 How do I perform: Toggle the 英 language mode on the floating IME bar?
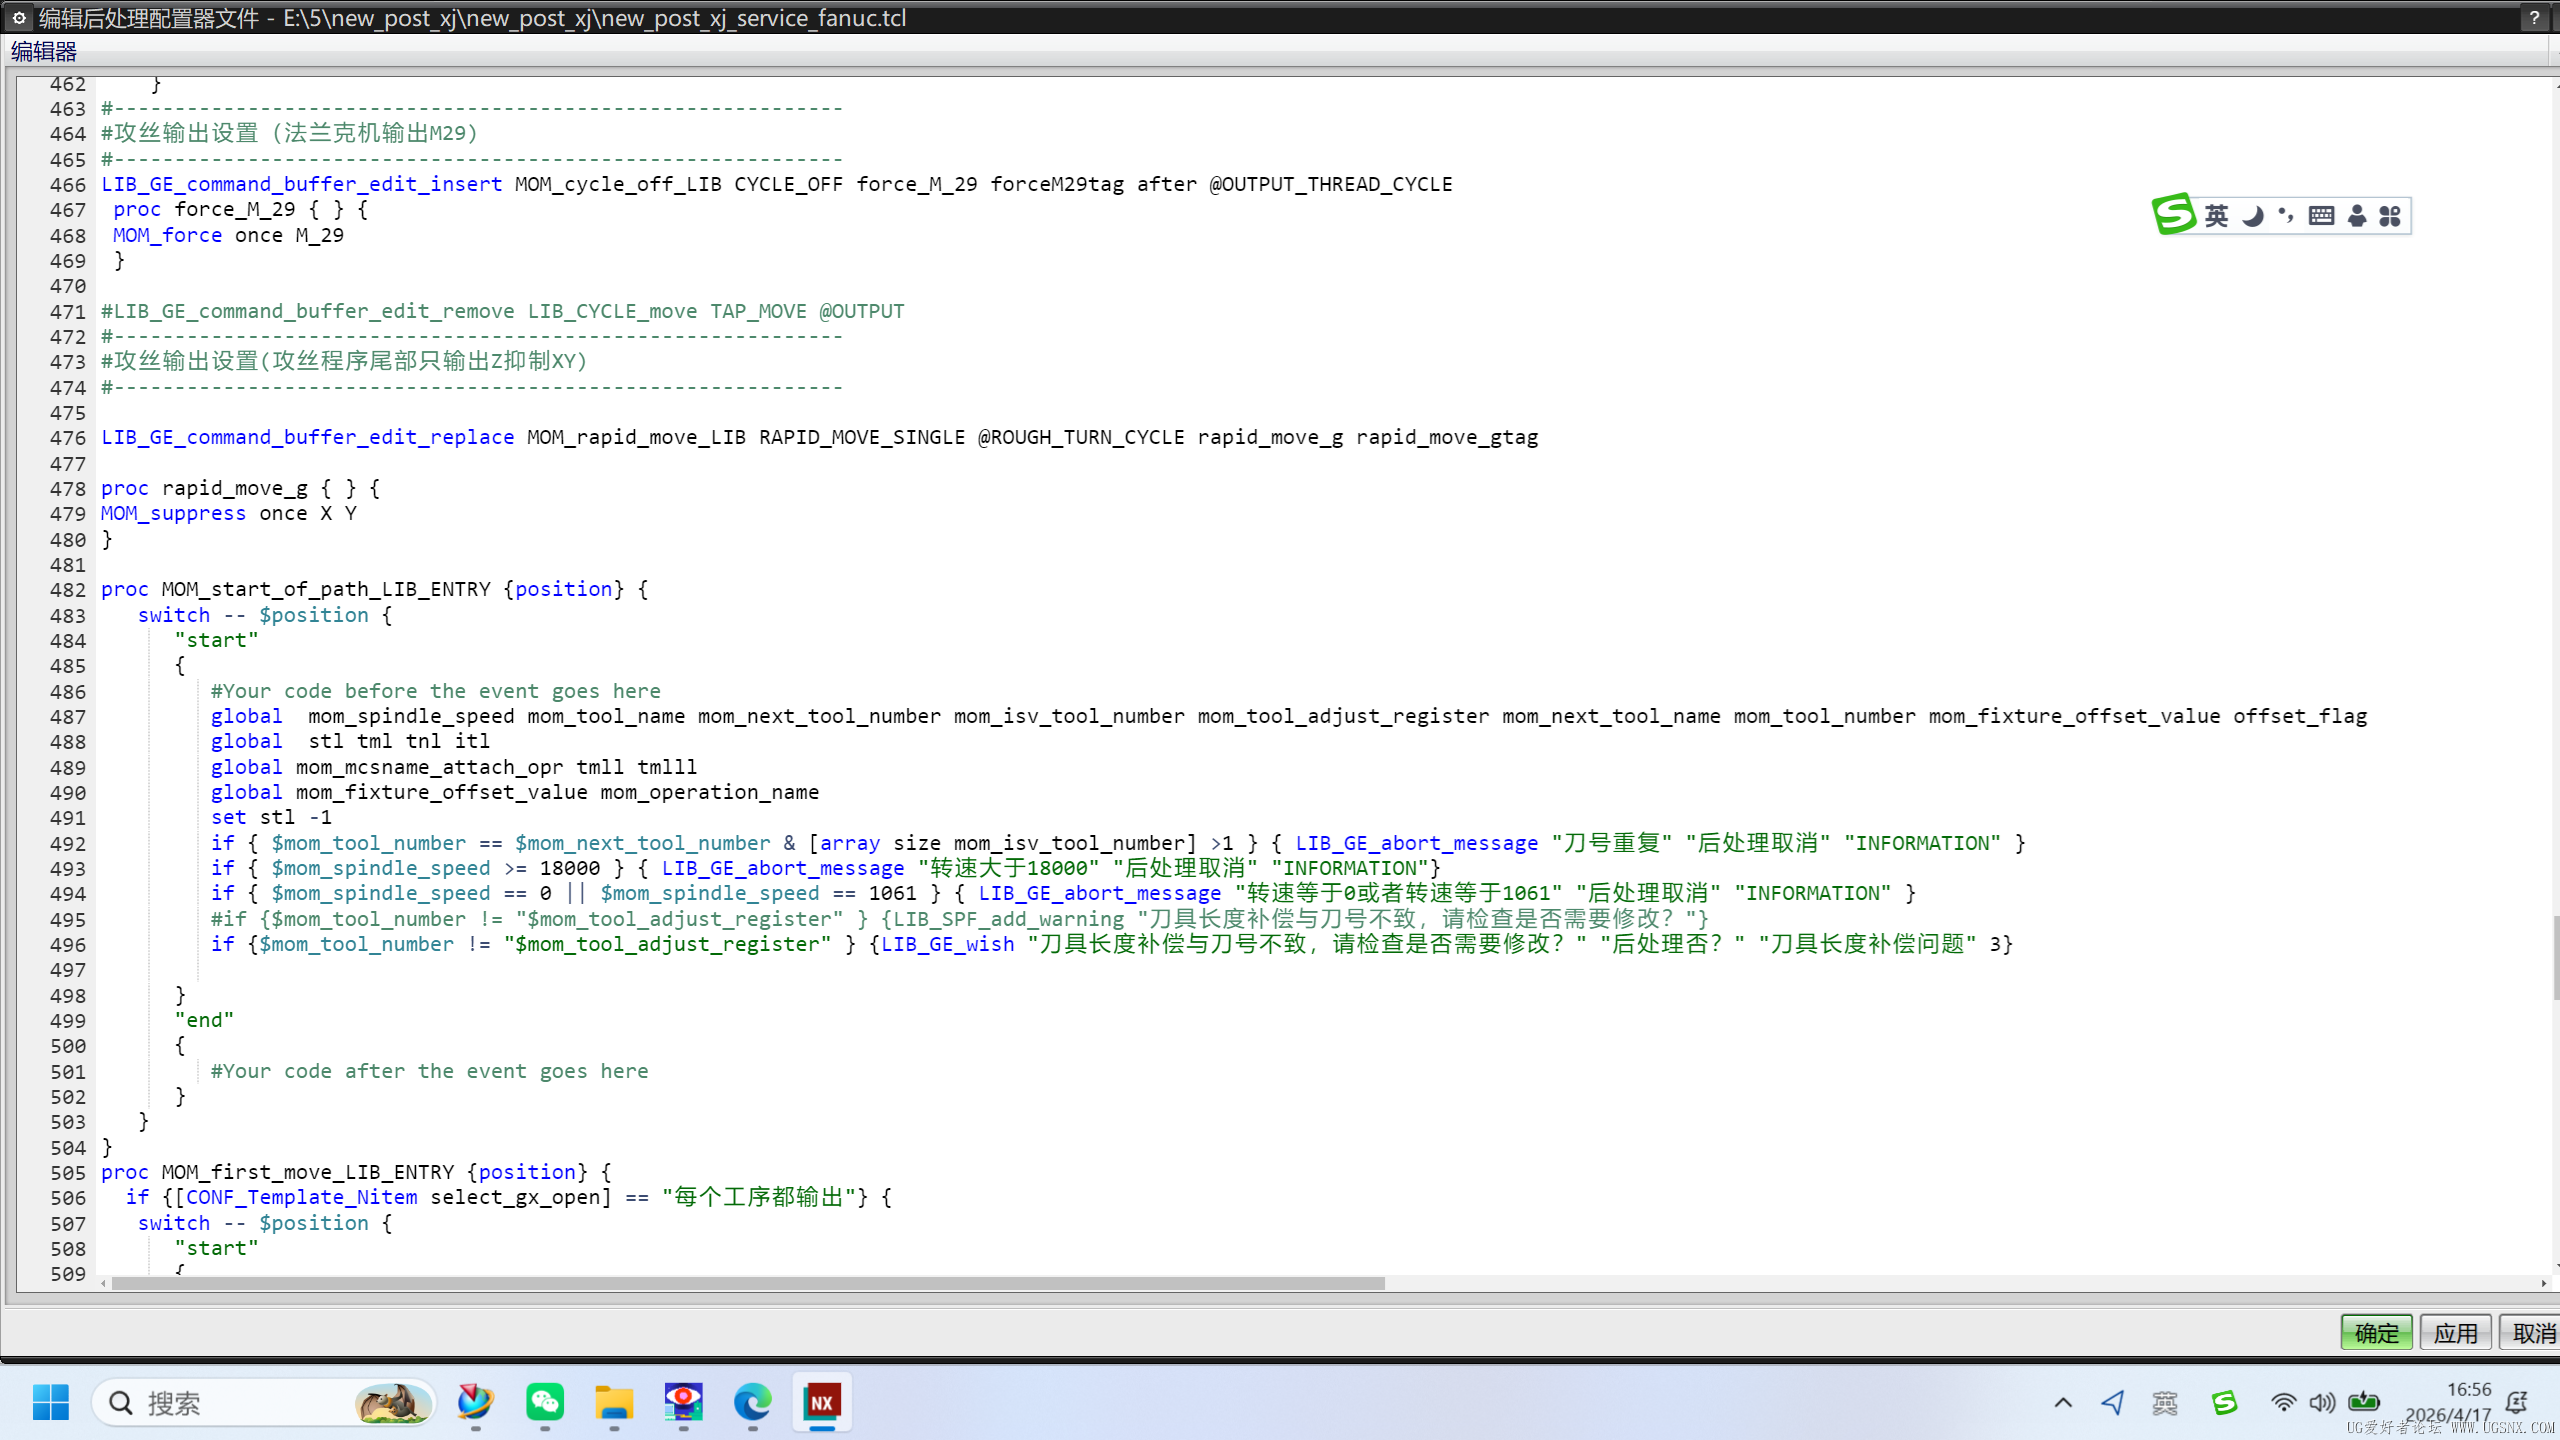(2216, 215)
